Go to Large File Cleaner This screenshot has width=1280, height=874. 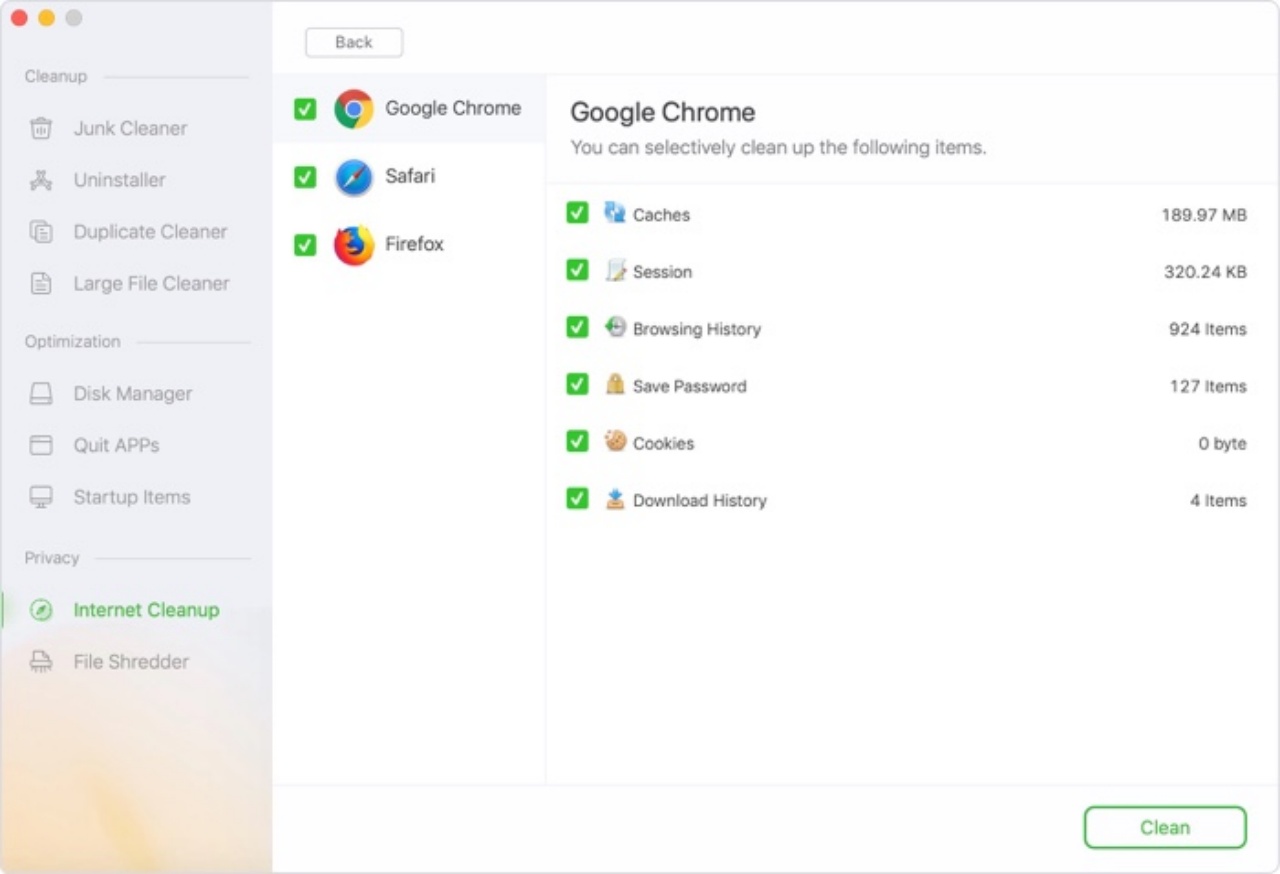(151, 284)
